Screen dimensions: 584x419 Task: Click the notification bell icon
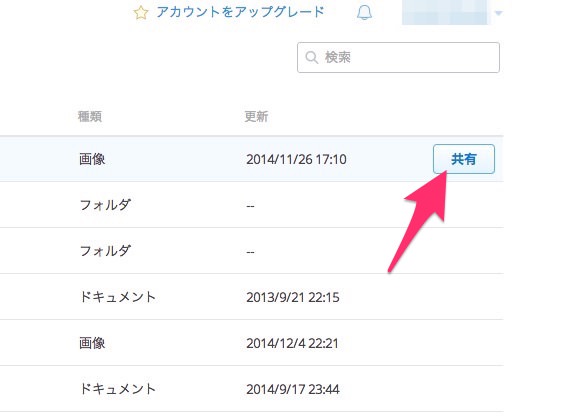click(364, 13)
